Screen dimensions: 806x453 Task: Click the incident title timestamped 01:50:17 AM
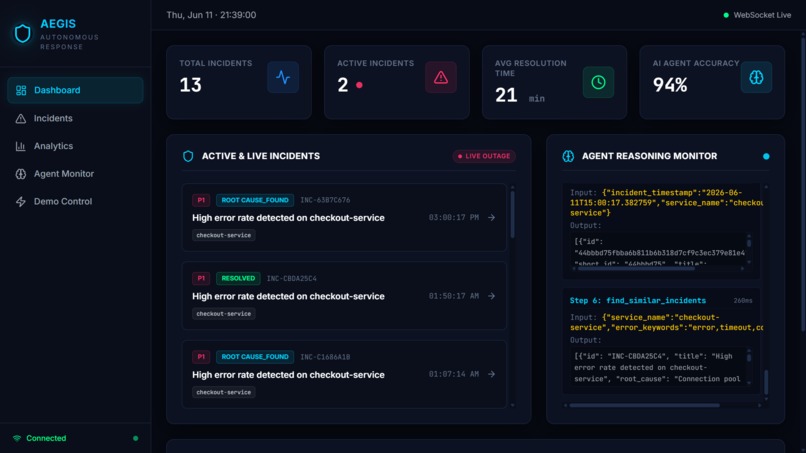click(x=288, y=296)
